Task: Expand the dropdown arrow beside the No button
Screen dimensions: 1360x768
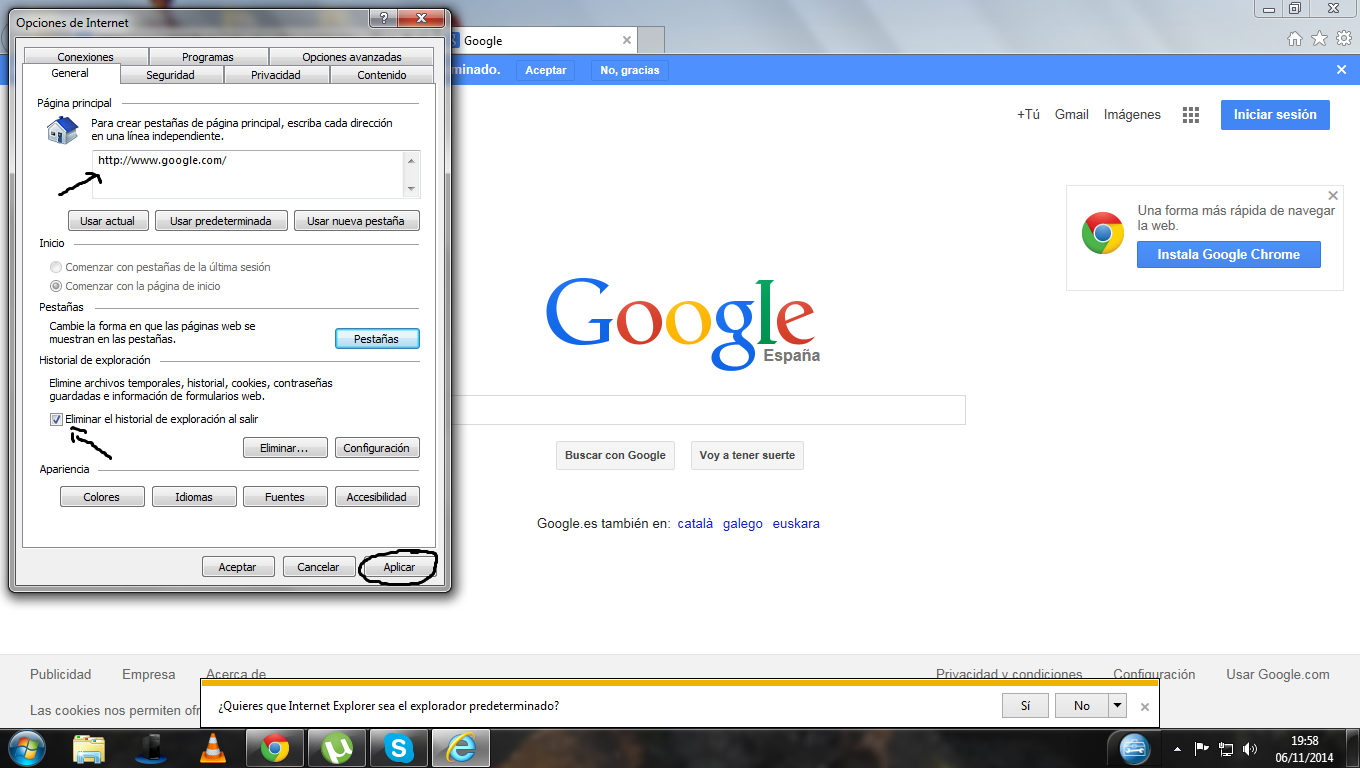Action: coord(1117,706)
